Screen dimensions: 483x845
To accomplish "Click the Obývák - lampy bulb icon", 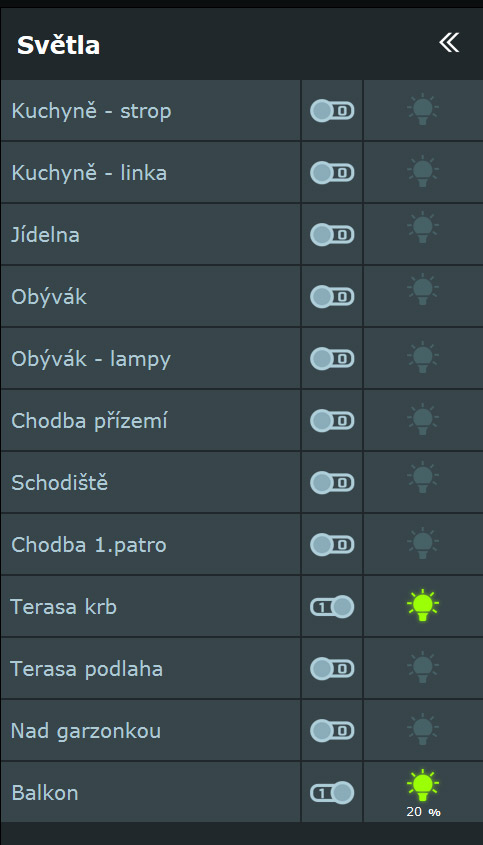I will pyautogui.click(x=423, y=357).
